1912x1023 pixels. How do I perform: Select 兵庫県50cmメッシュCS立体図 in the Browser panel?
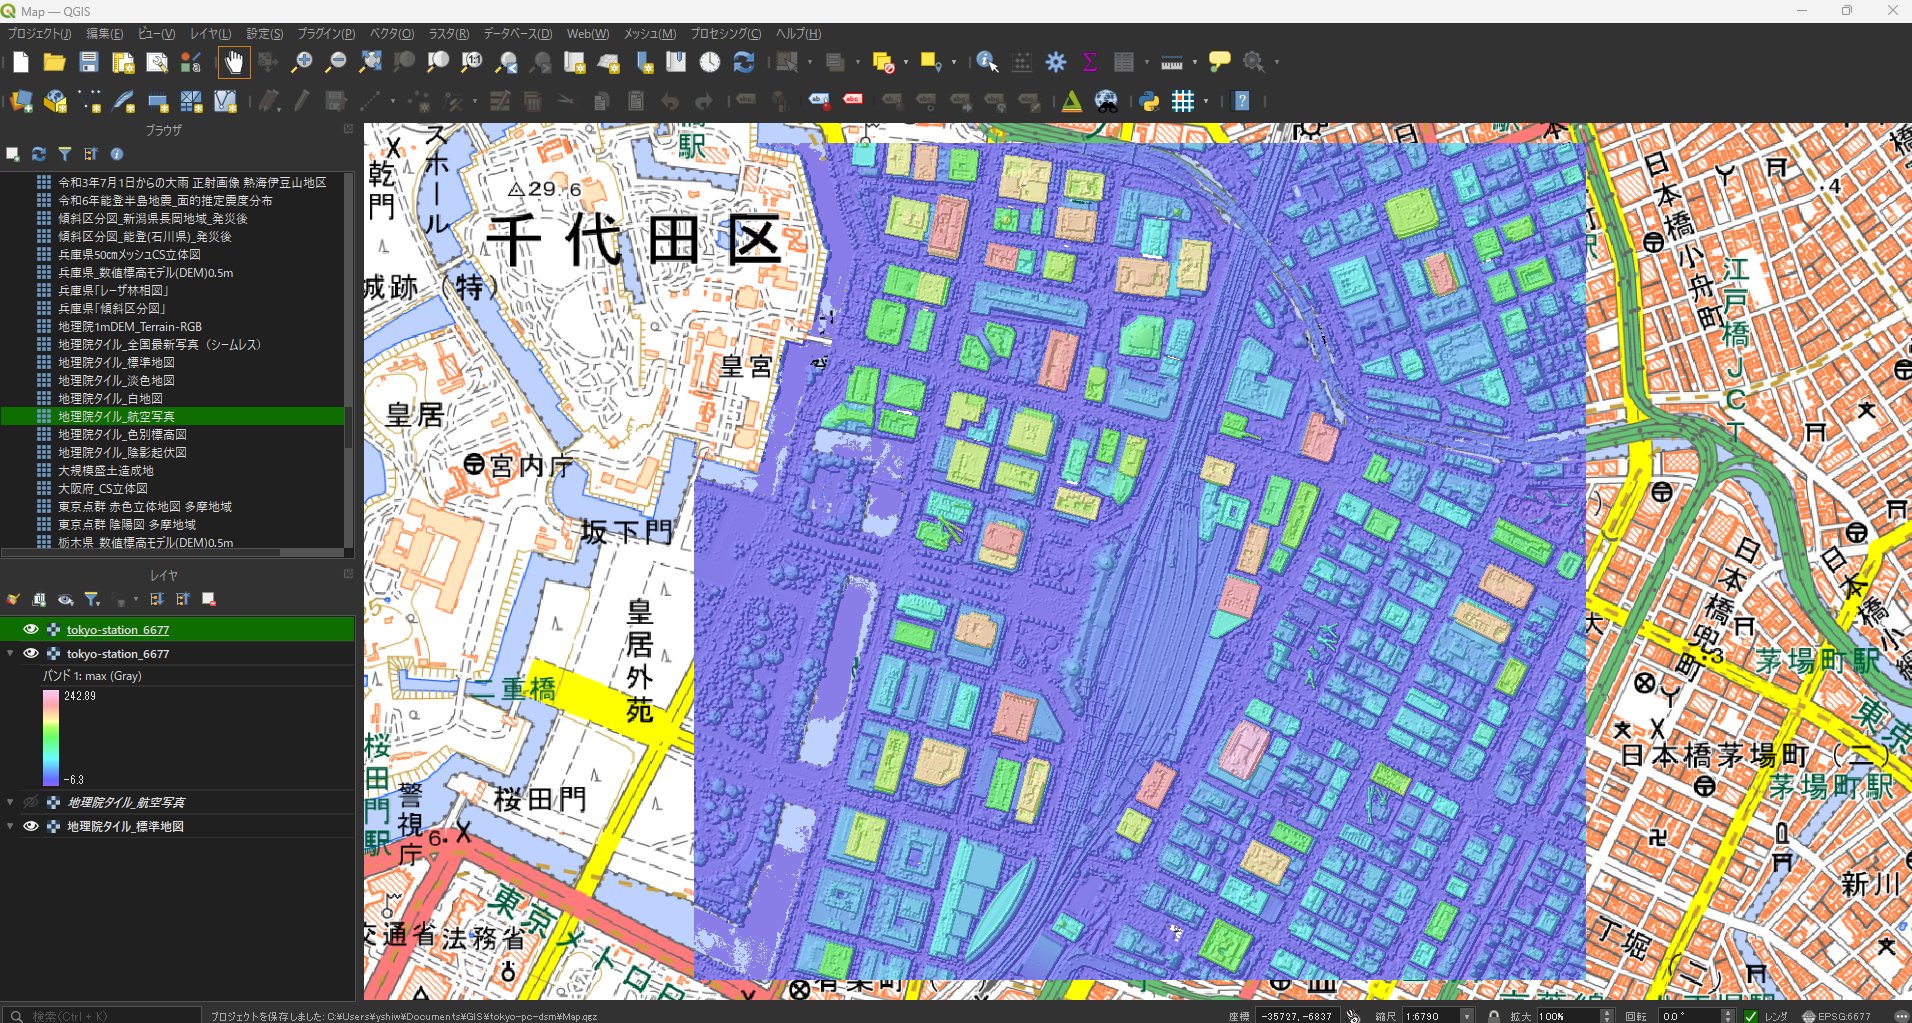[x=129, y=254]
